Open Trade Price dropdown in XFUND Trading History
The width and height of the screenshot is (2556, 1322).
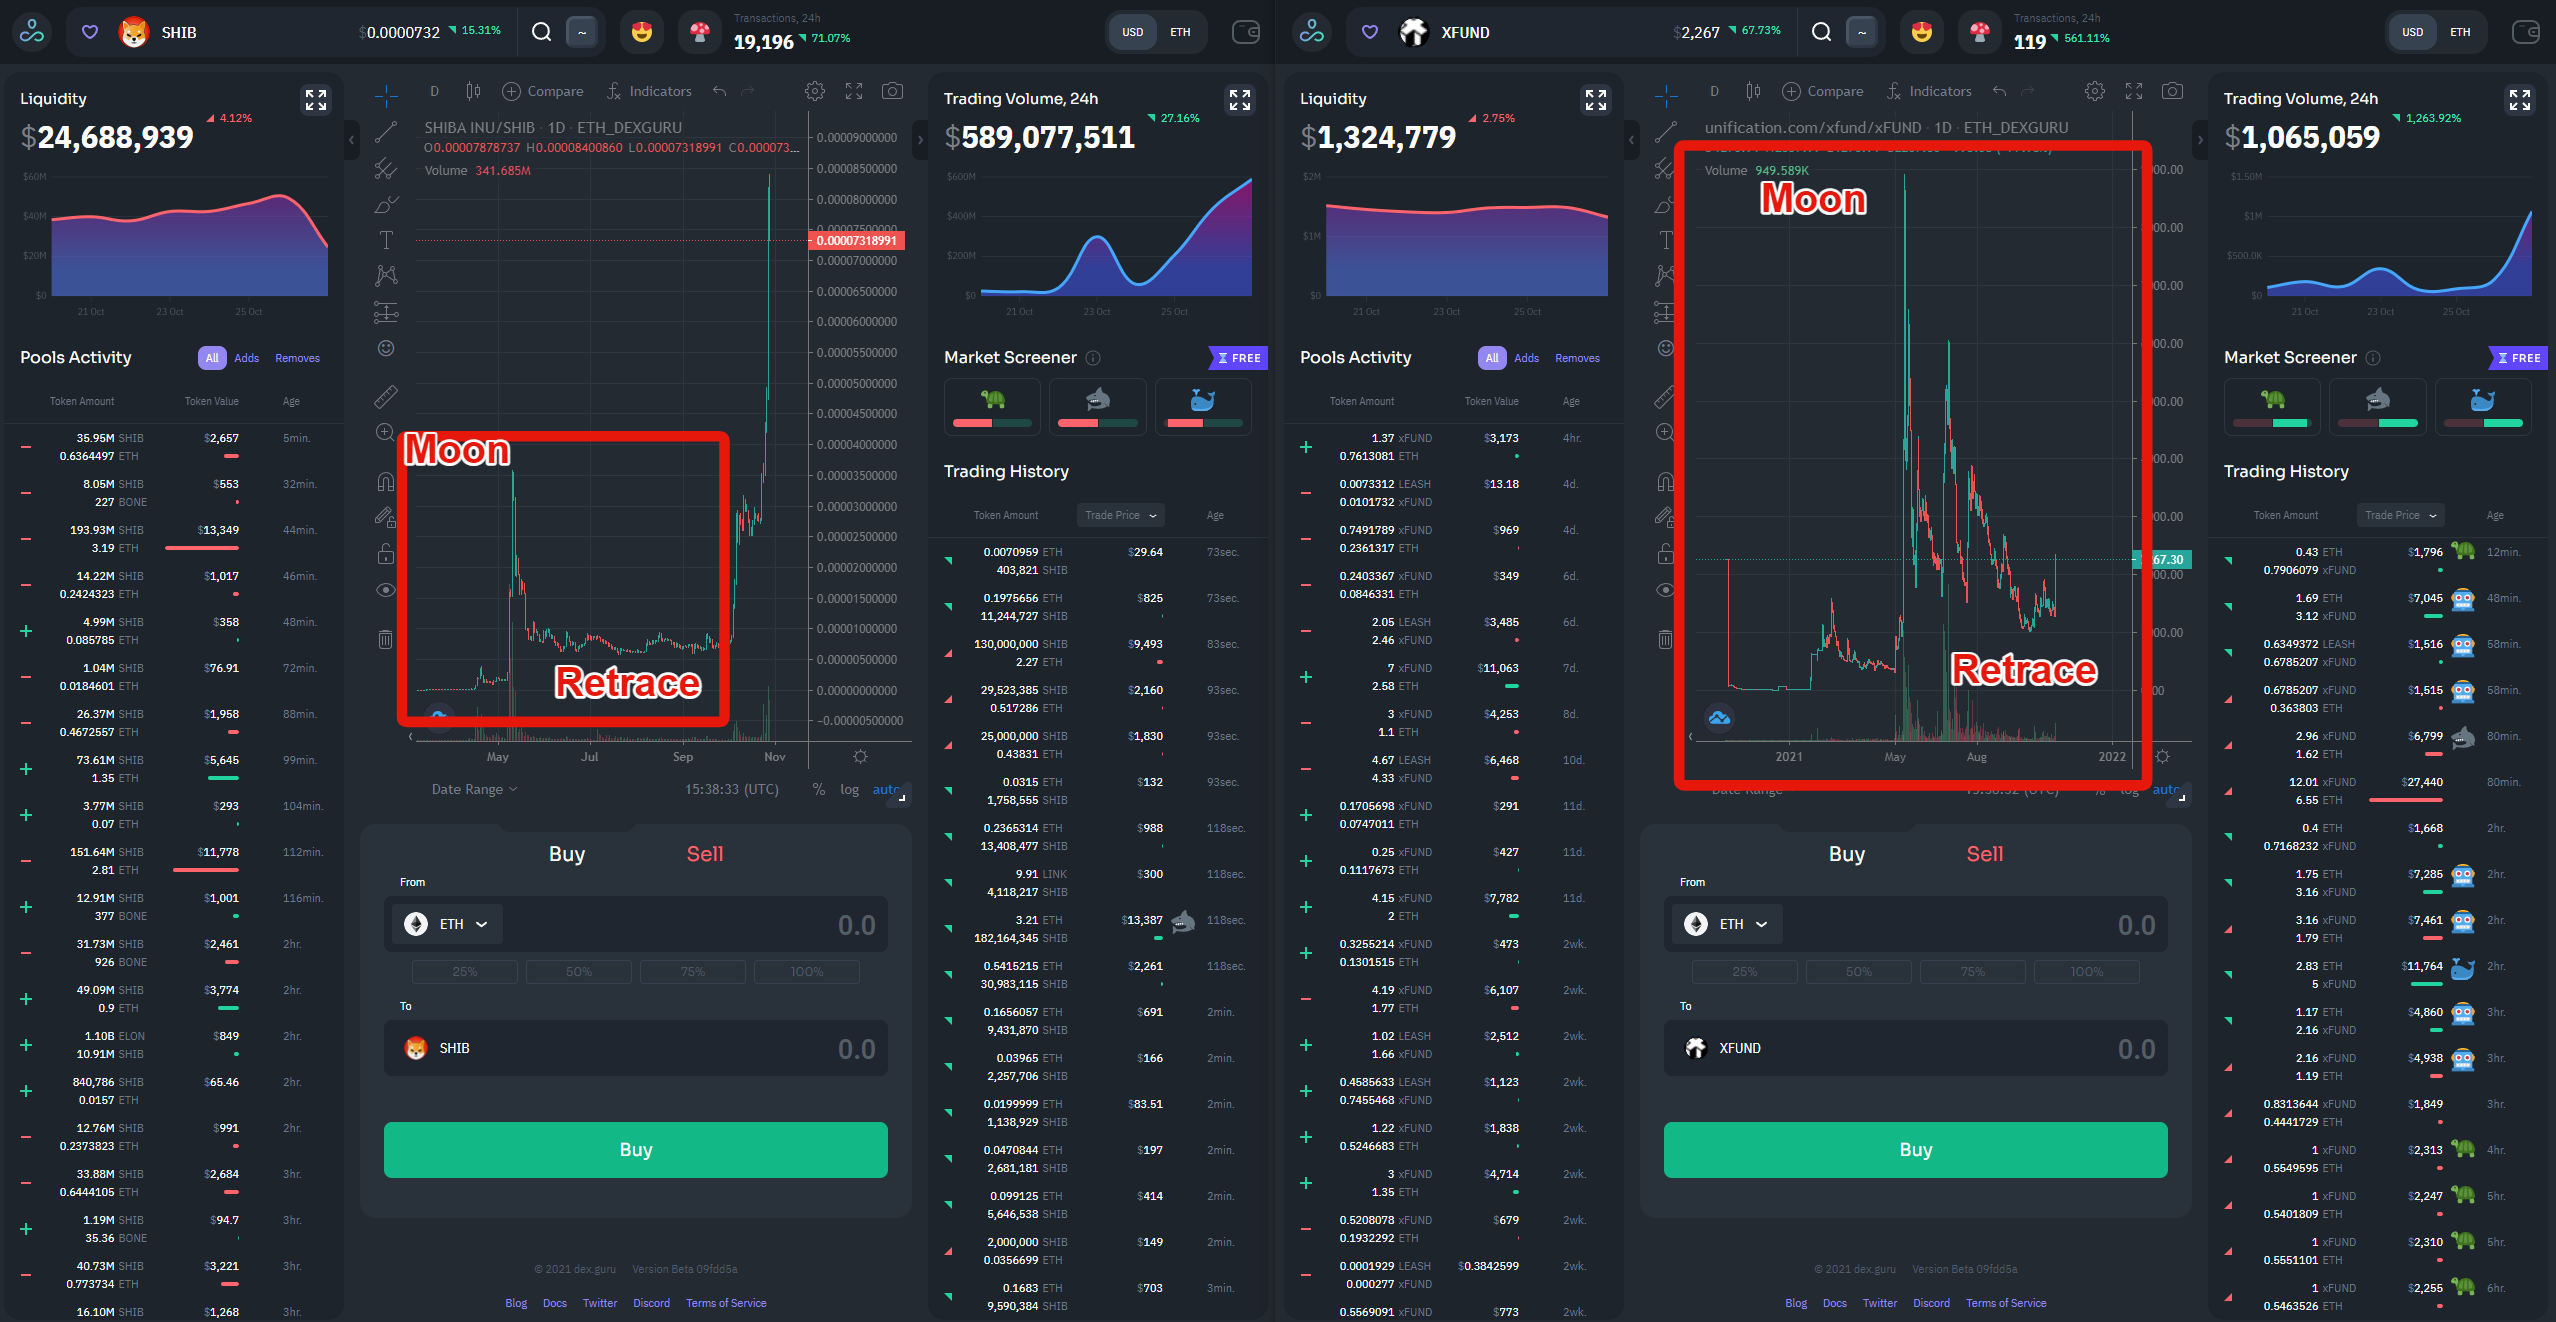click(x=2400, y=515)
